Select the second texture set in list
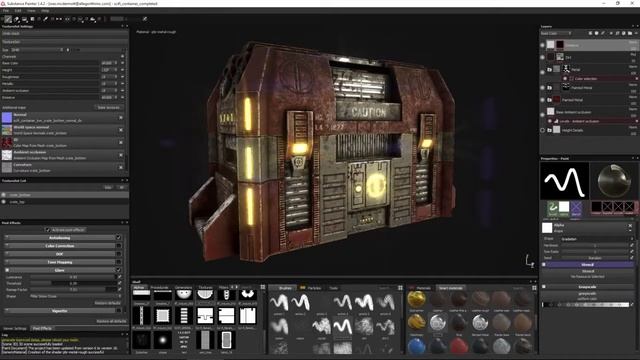Viewport: 640px width, 360px height. click(64, 202)
